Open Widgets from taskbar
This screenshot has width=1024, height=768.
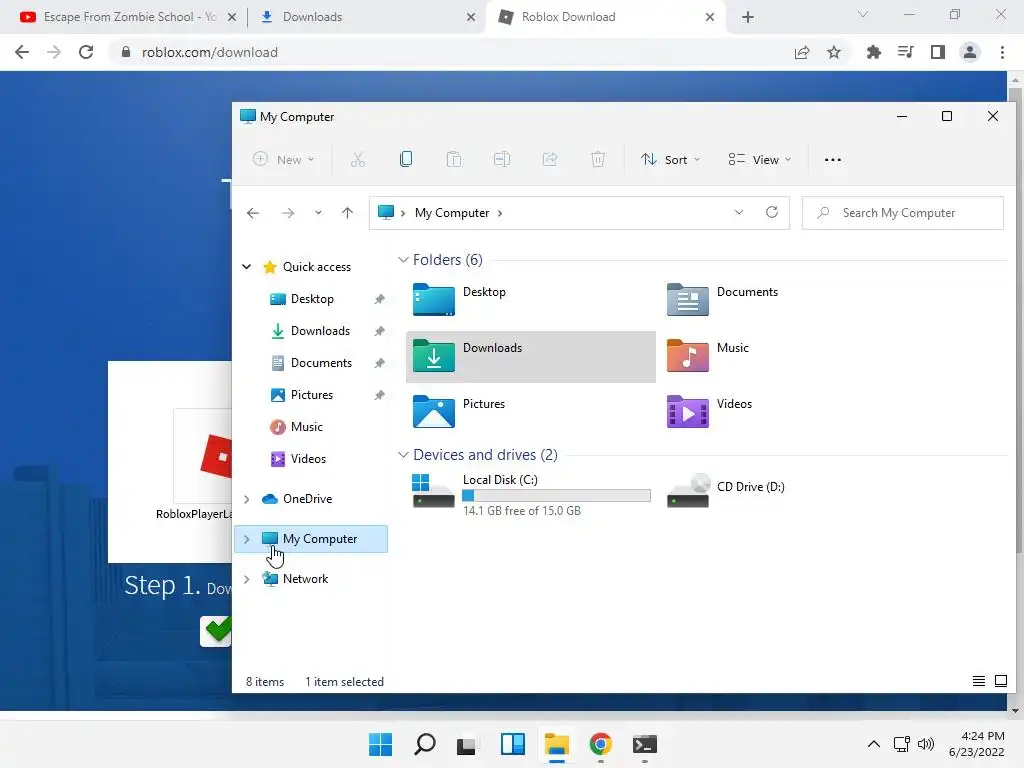[x=513, y=744]
